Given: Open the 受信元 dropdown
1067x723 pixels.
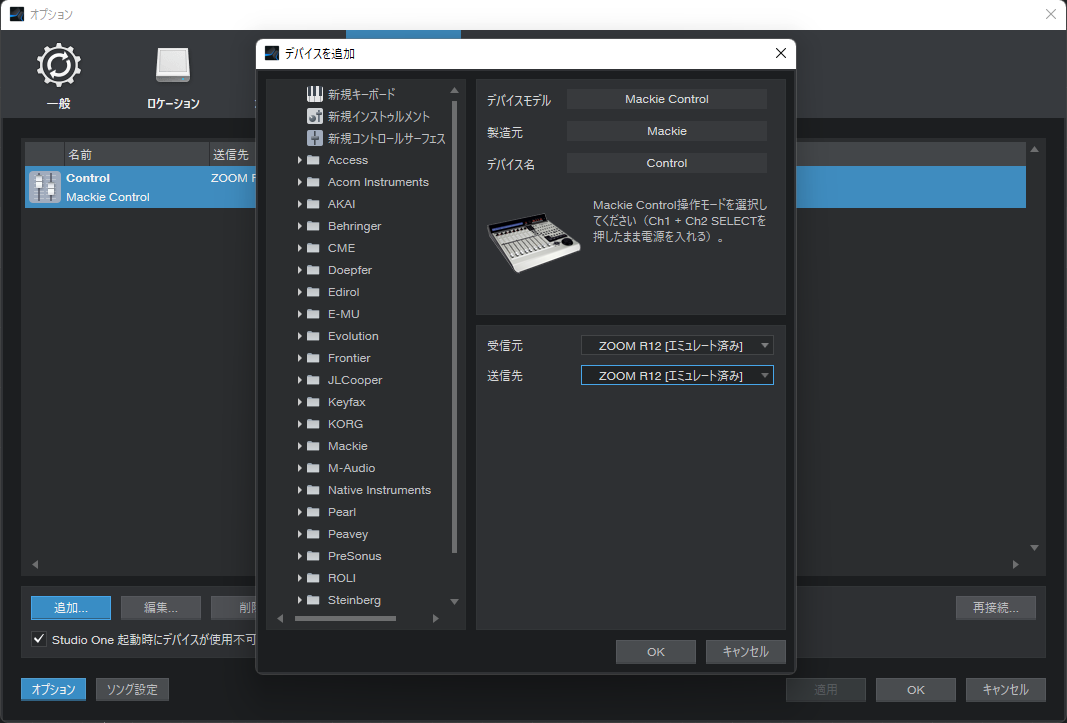Looking at the screenshot, I should click(677, 345).
